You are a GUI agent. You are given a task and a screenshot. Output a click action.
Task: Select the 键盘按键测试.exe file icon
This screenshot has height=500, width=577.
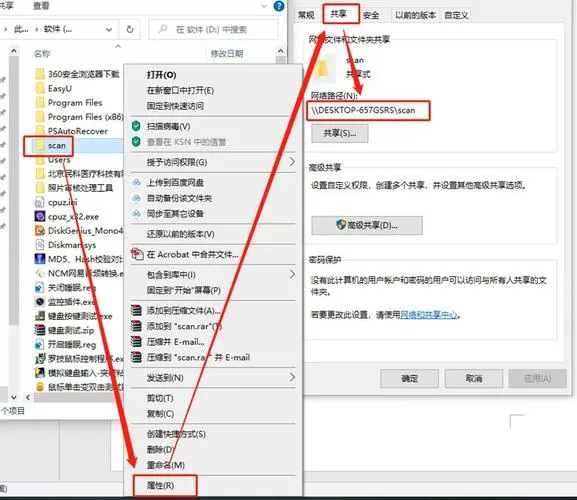tap(40, 316)
